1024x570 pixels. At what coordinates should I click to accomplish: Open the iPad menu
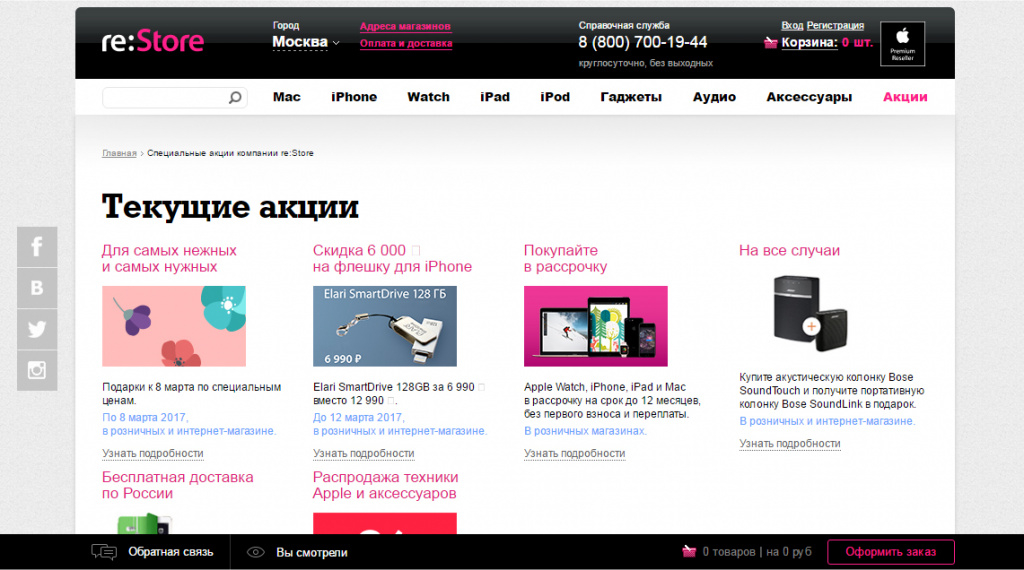(x=495, y=97)
